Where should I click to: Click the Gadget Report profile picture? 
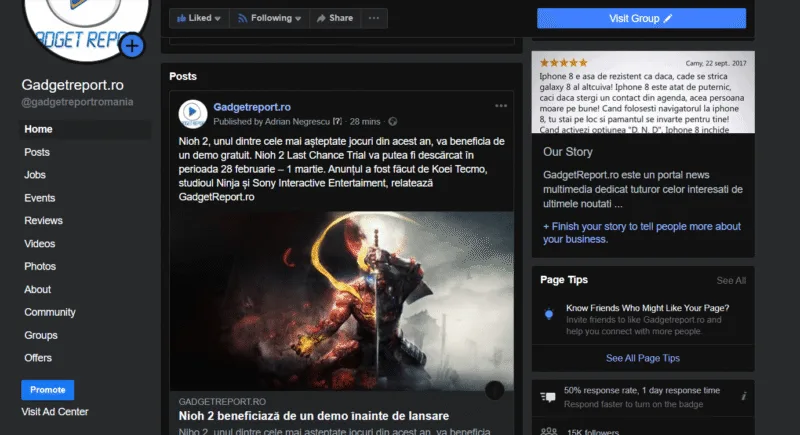87,29
